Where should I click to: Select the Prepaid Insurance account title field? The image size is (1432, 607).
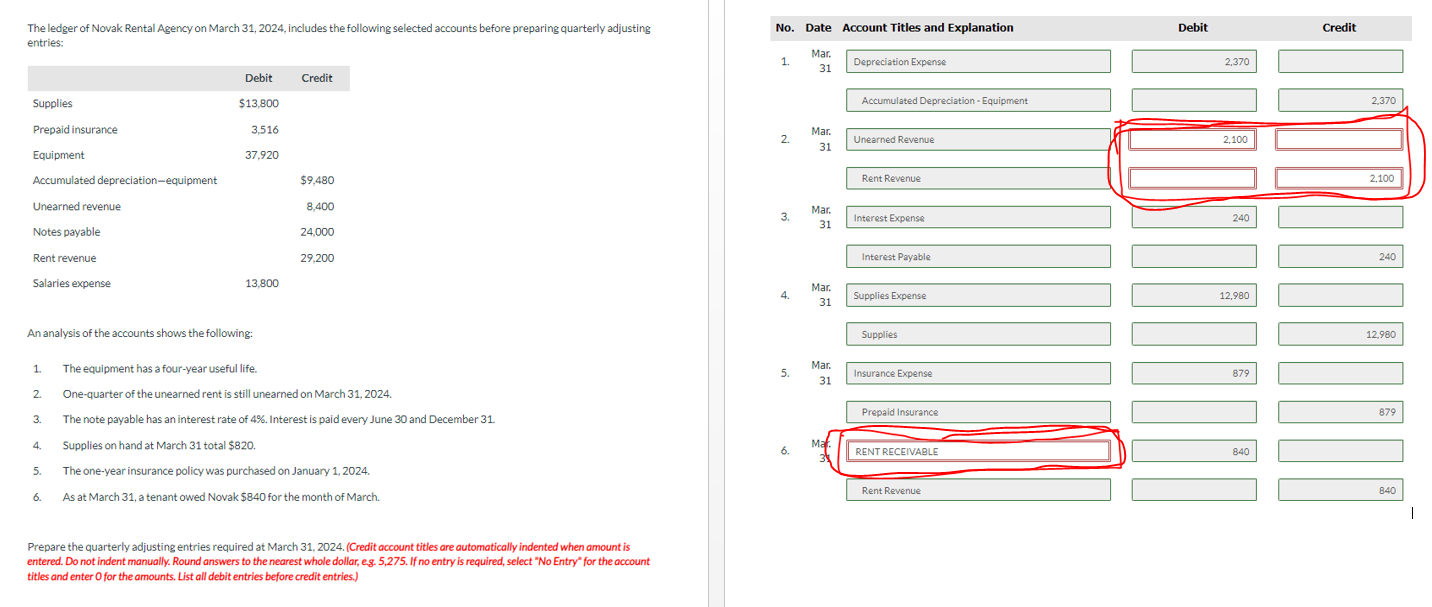(x=979, y=412)
